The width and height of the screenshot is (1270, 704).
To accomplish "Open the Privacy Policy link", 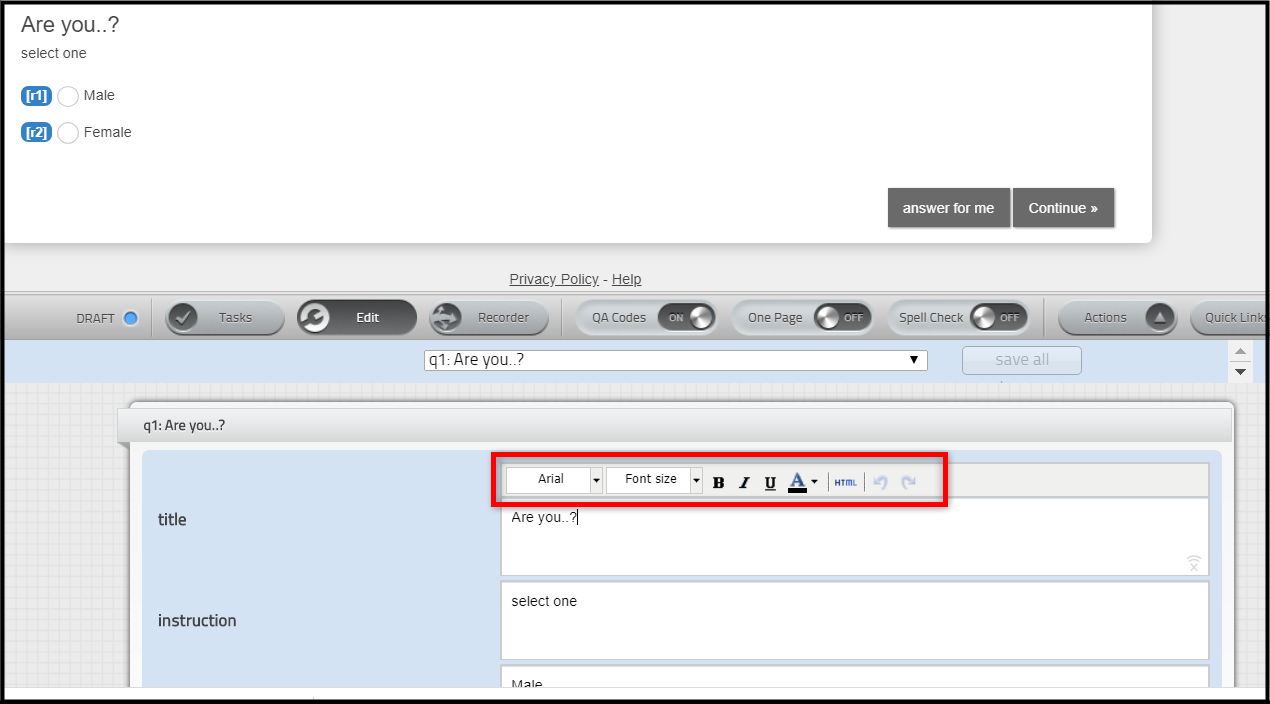I will tap(554, 279).
